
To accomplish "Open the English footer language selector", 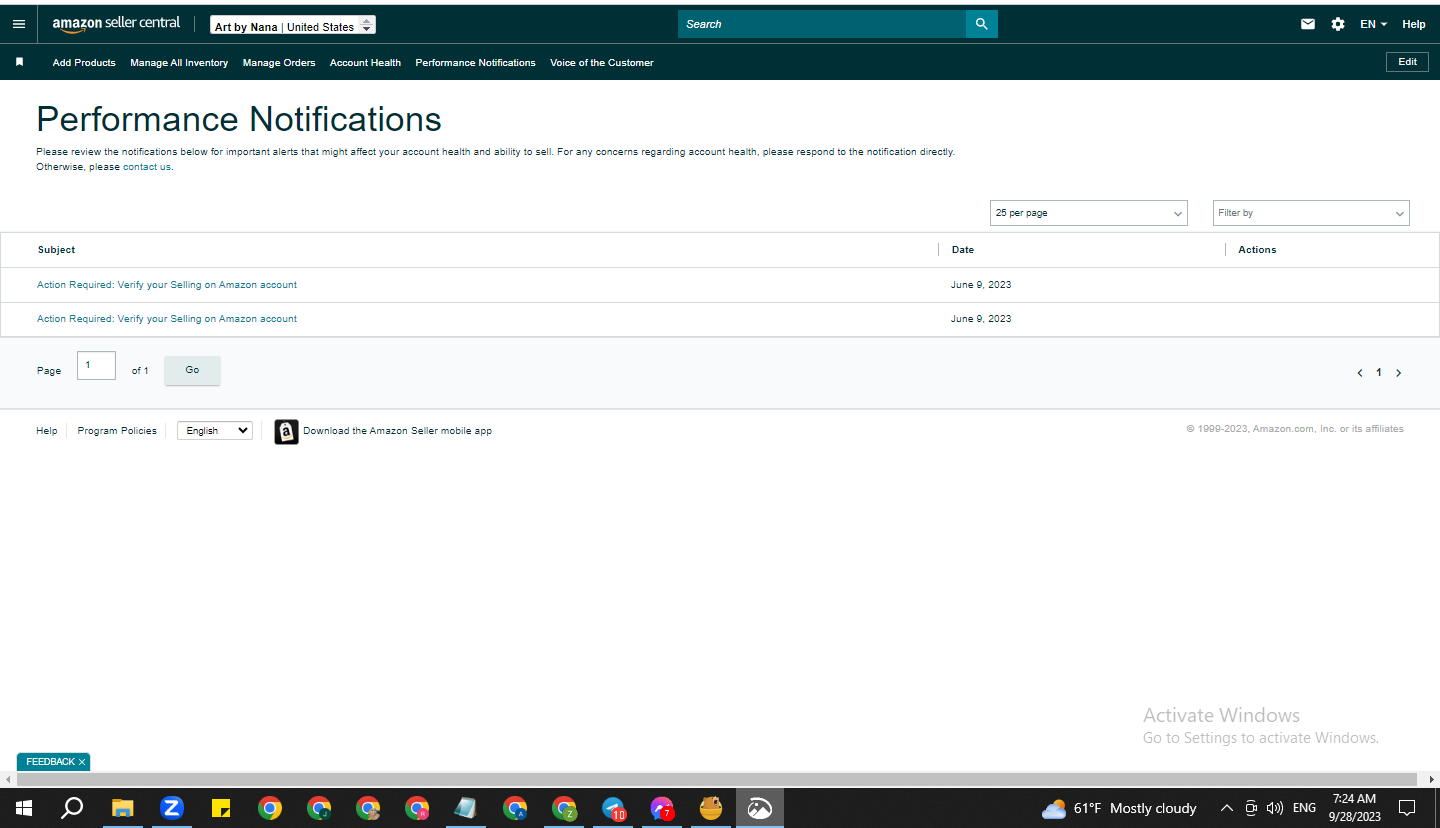I will click(x=215, y=430).
